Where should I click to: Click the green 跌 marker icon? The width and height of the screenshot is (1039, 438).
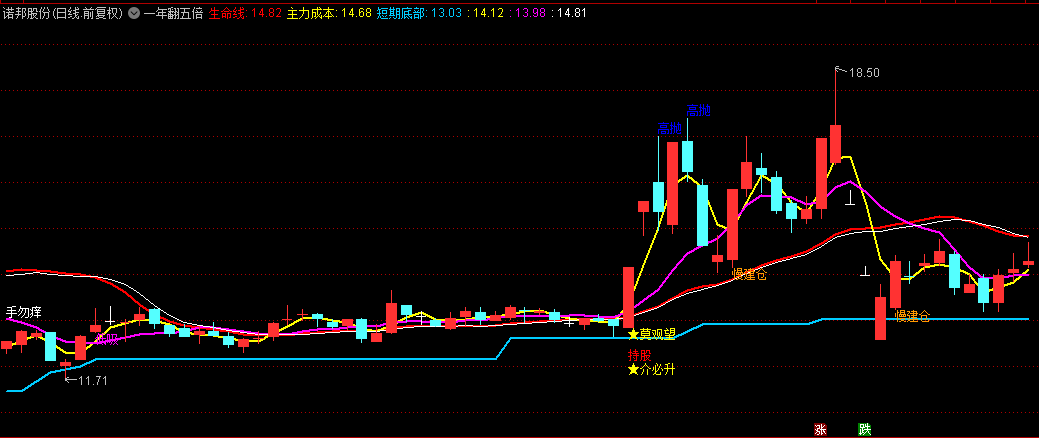point(864,430)
